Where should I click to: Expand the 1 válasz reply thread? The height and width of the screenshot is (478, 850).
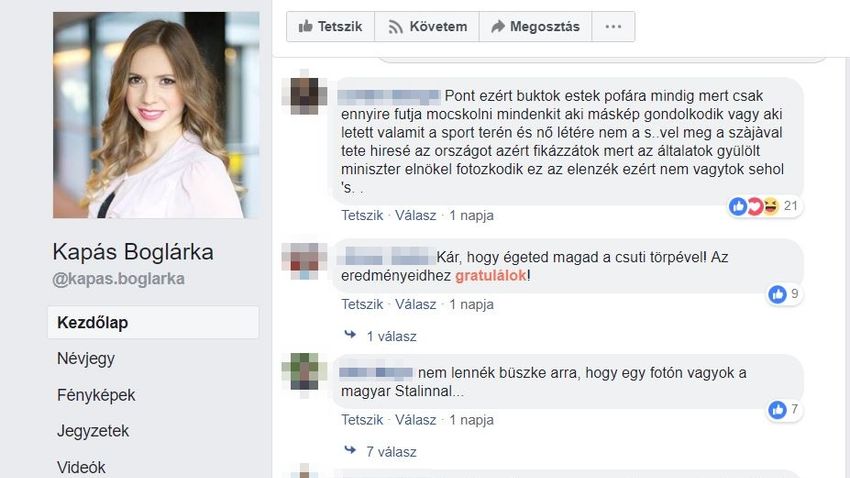click(x=381, y=336)
